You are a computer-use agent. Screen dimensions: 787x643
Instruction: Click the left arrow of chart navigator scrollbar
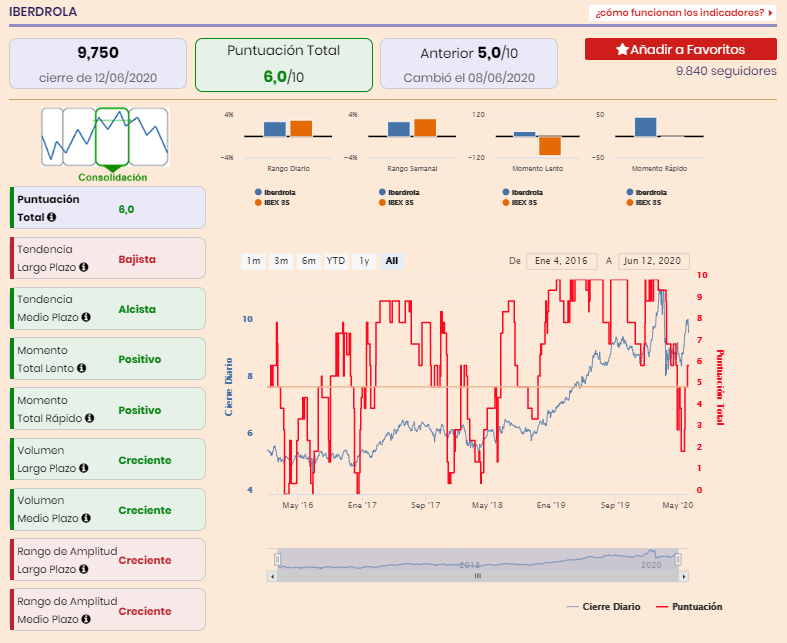tap(272, 576)
